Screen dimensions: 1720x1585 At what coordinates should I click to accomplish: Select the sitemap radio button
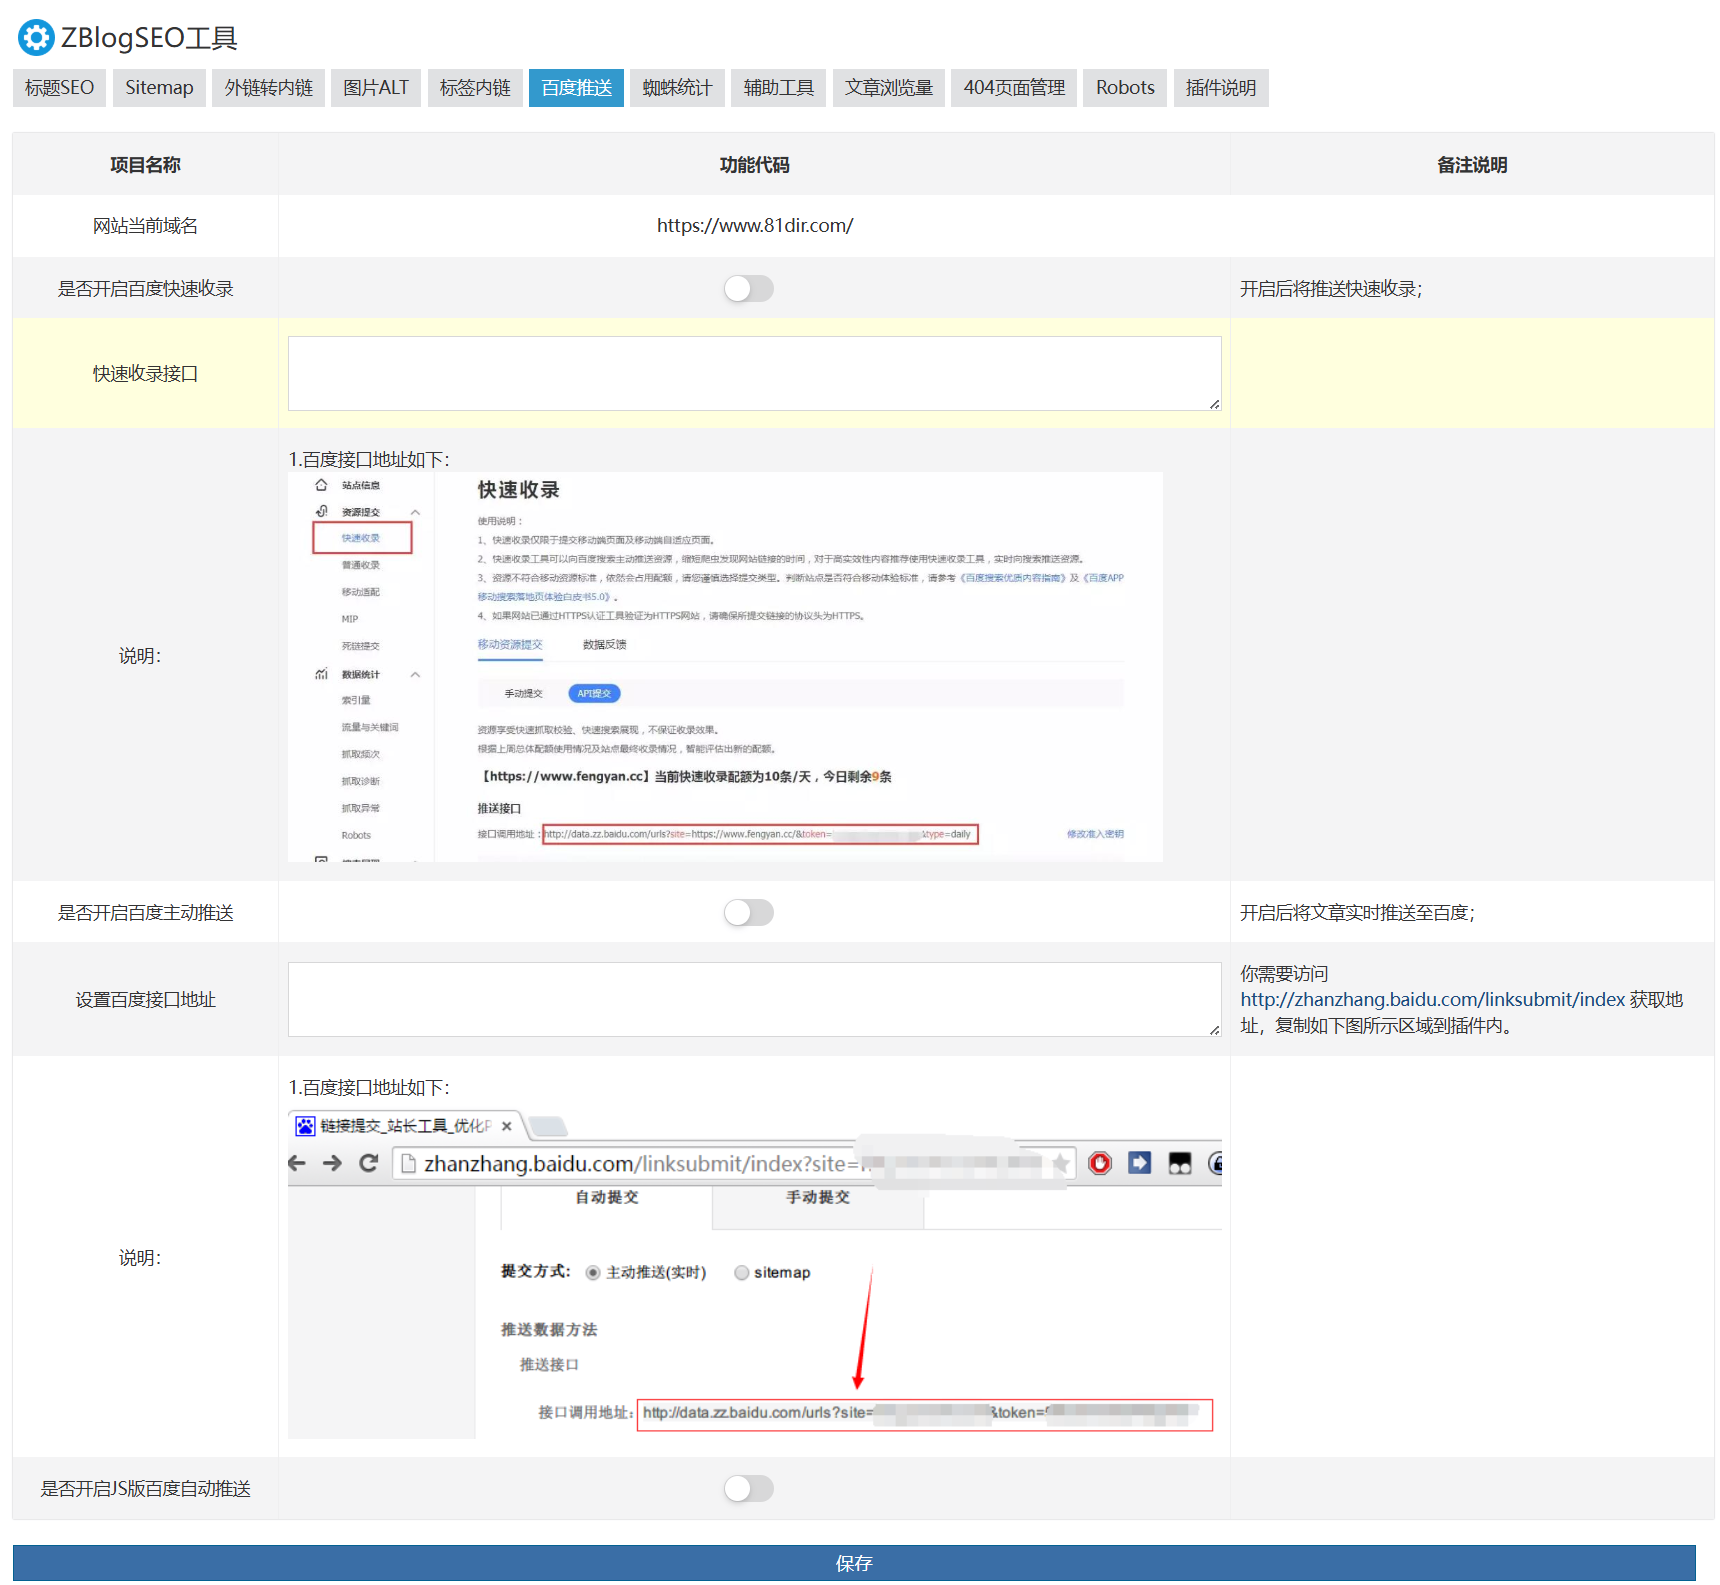pos(742,1273)
